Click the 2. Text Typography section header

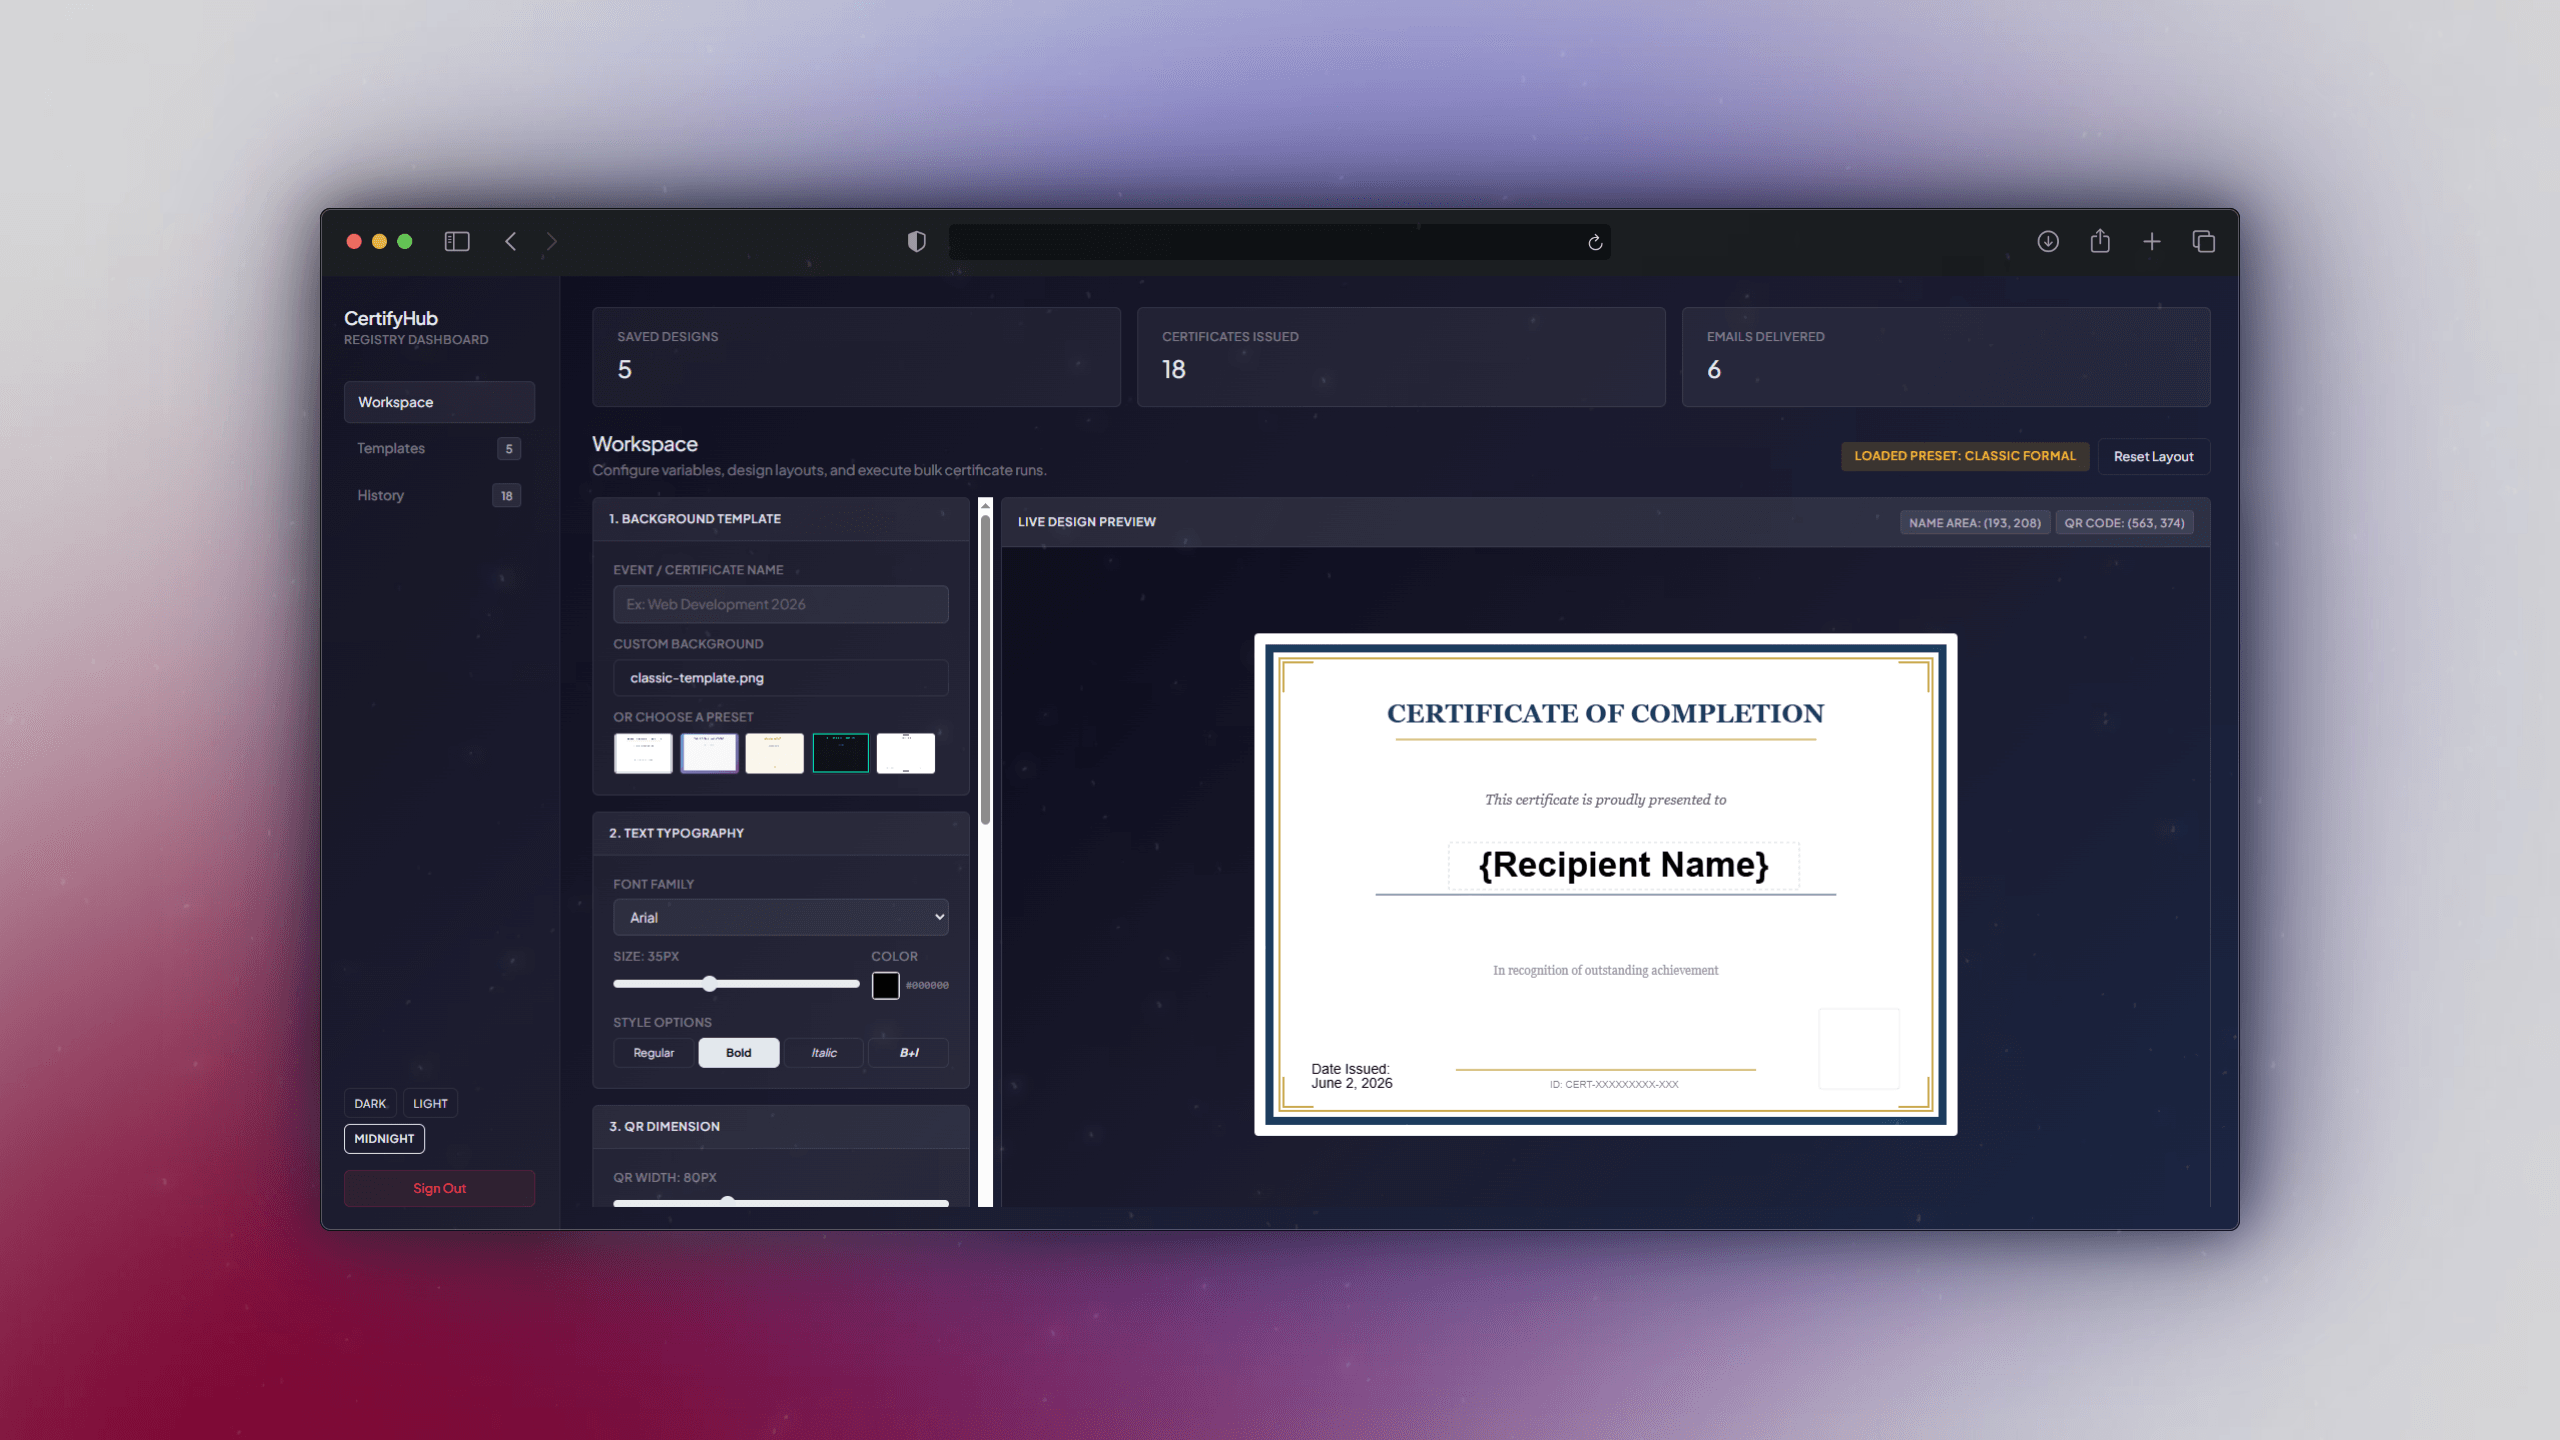tap(781, 833)
